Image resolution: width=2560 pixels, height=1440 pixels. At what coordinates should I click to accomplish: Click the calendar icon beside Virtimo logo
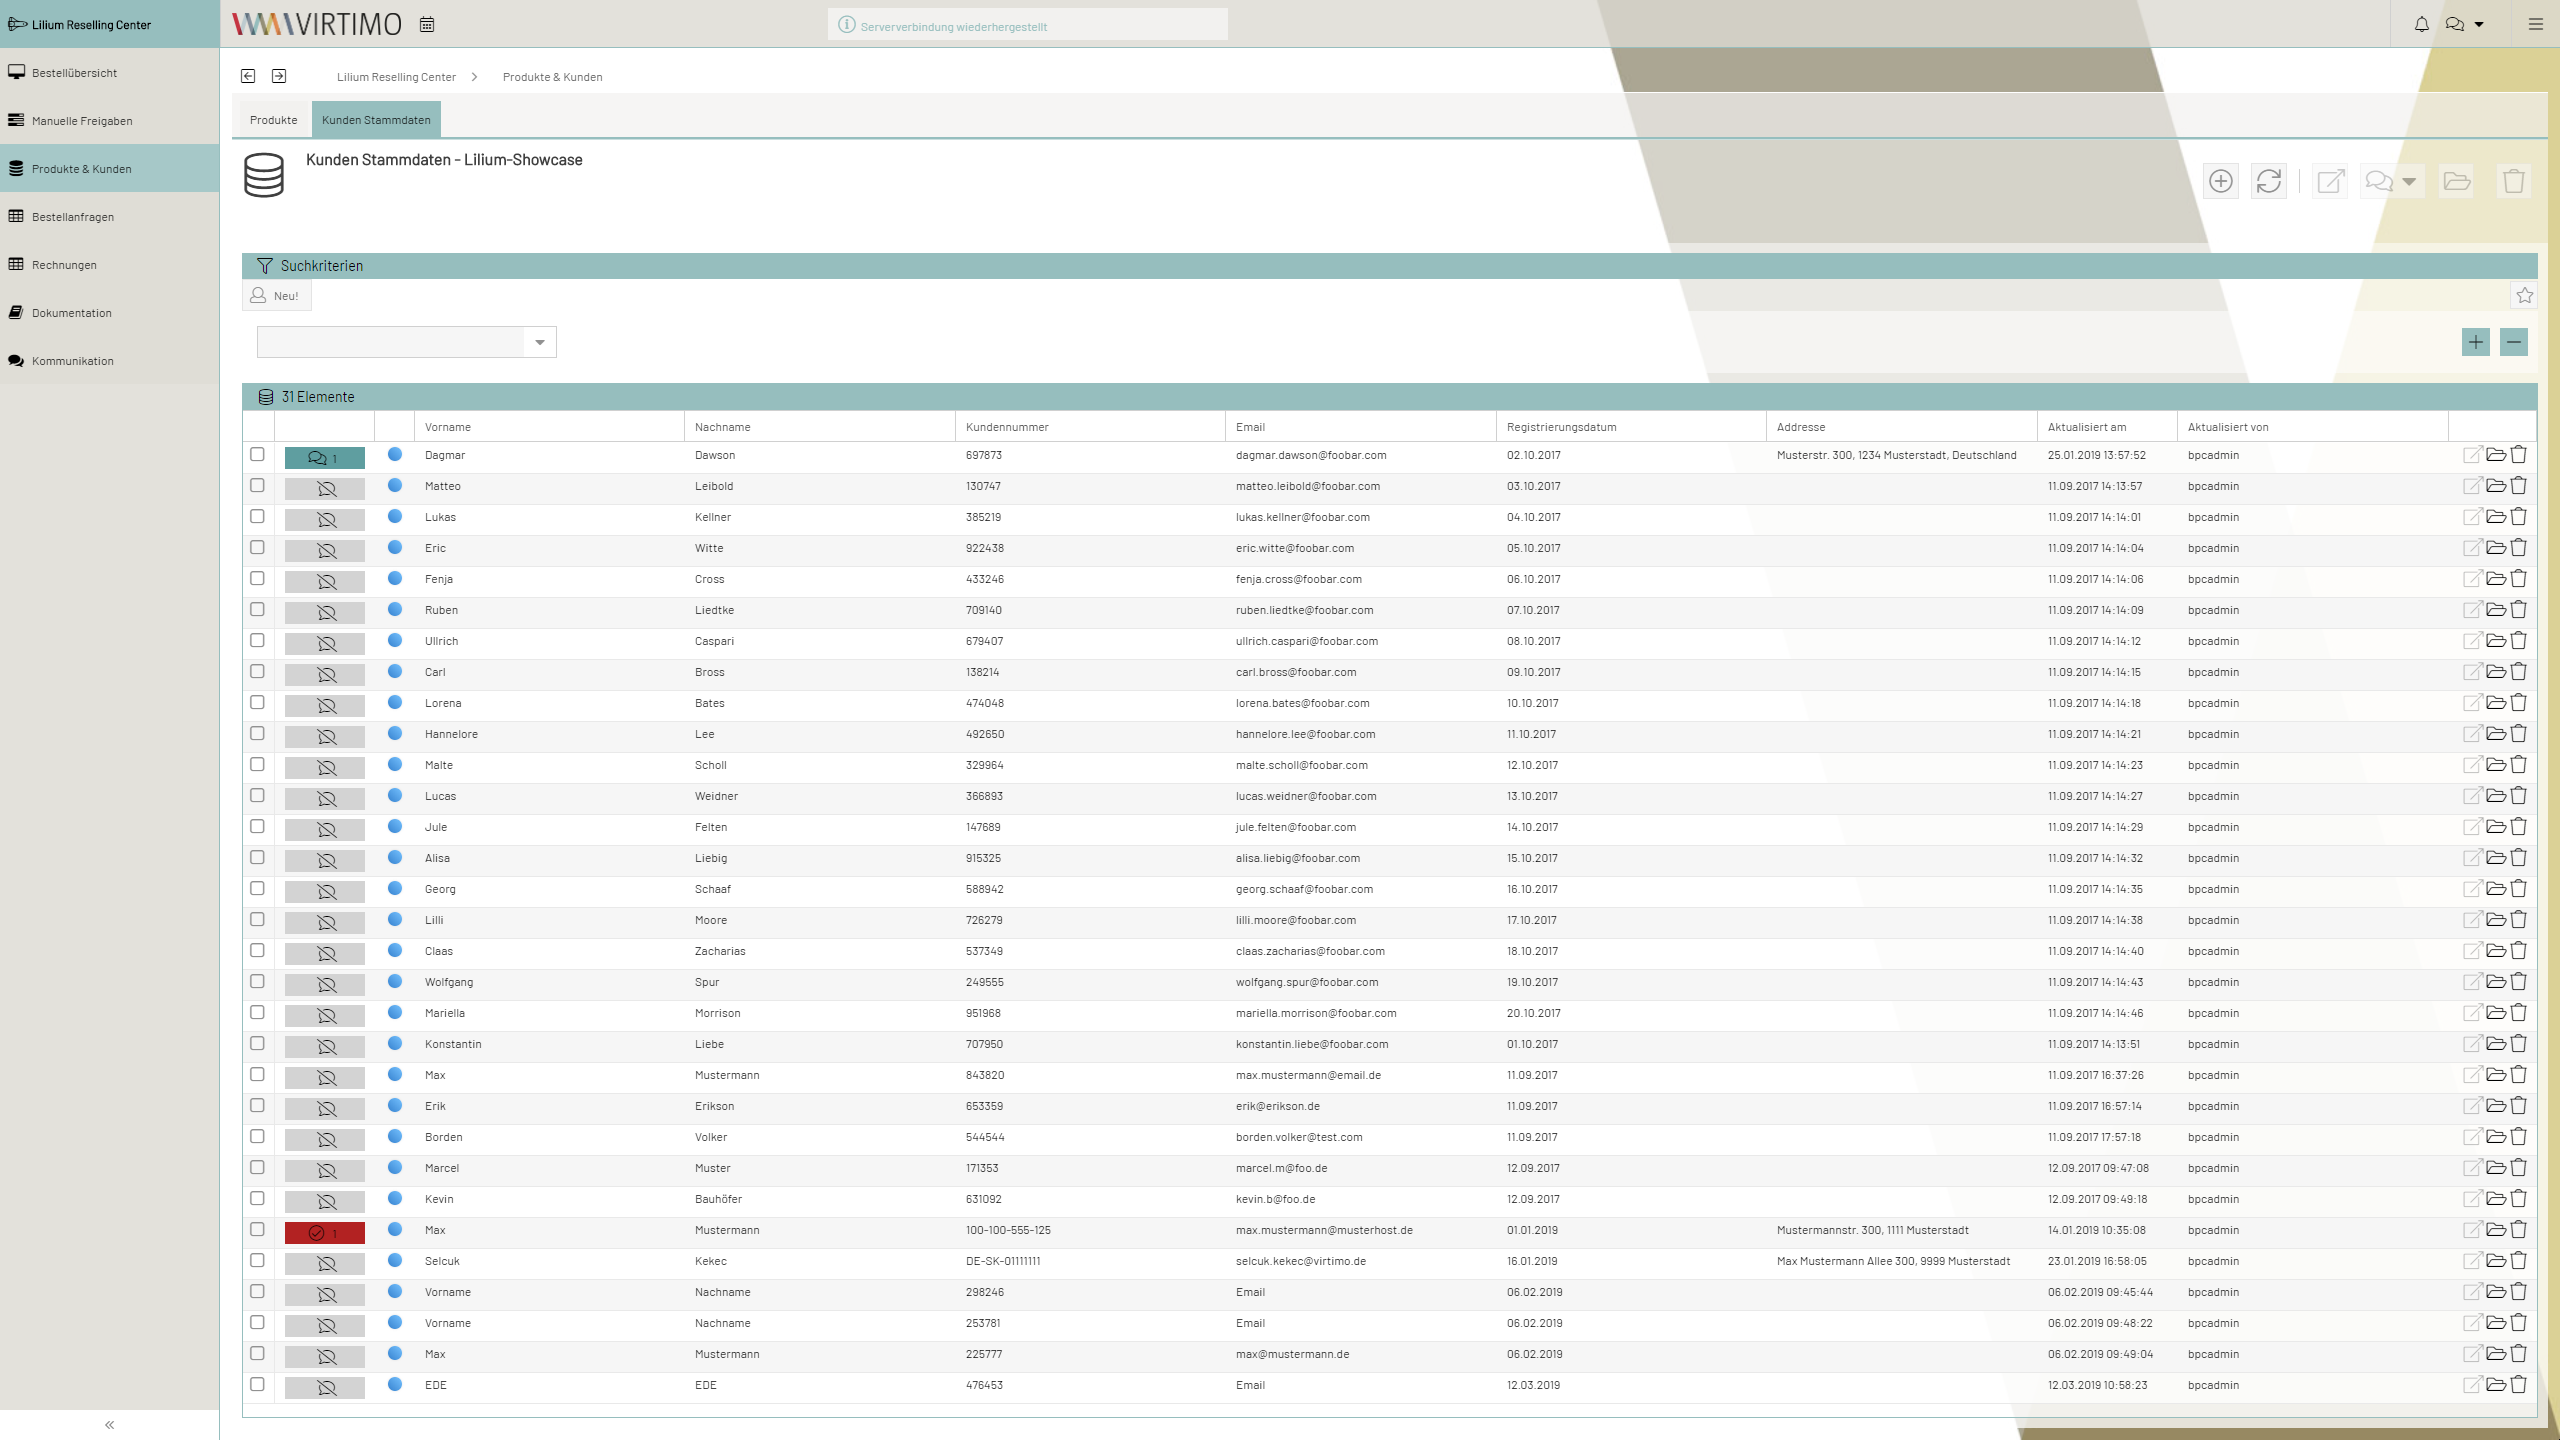click(x=427, y=24)
